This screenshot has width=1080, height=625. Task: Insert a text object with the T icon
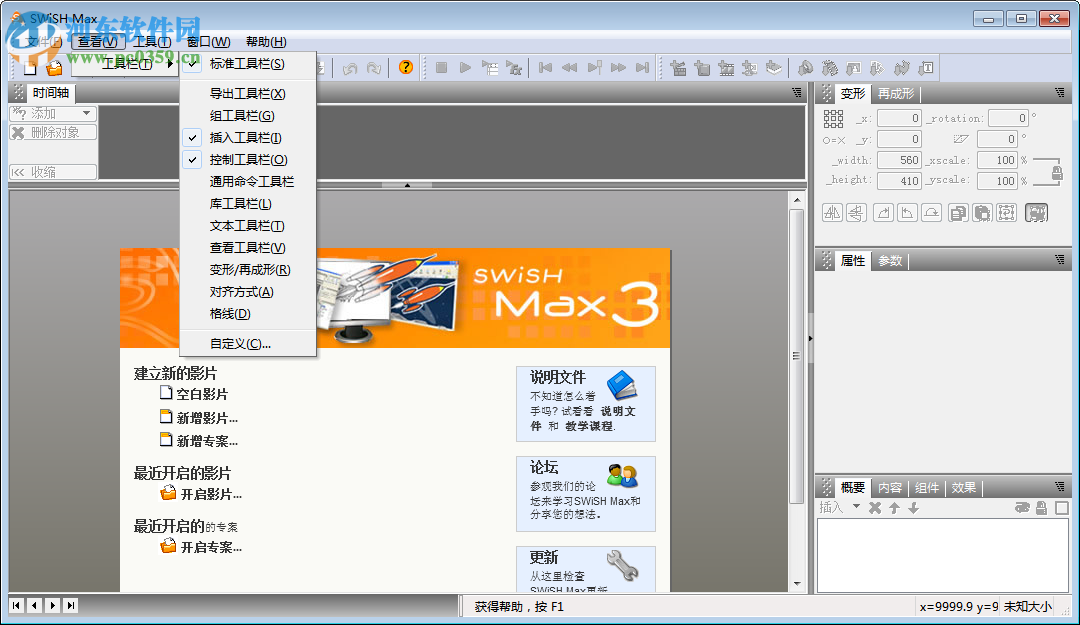coord(926,68)
